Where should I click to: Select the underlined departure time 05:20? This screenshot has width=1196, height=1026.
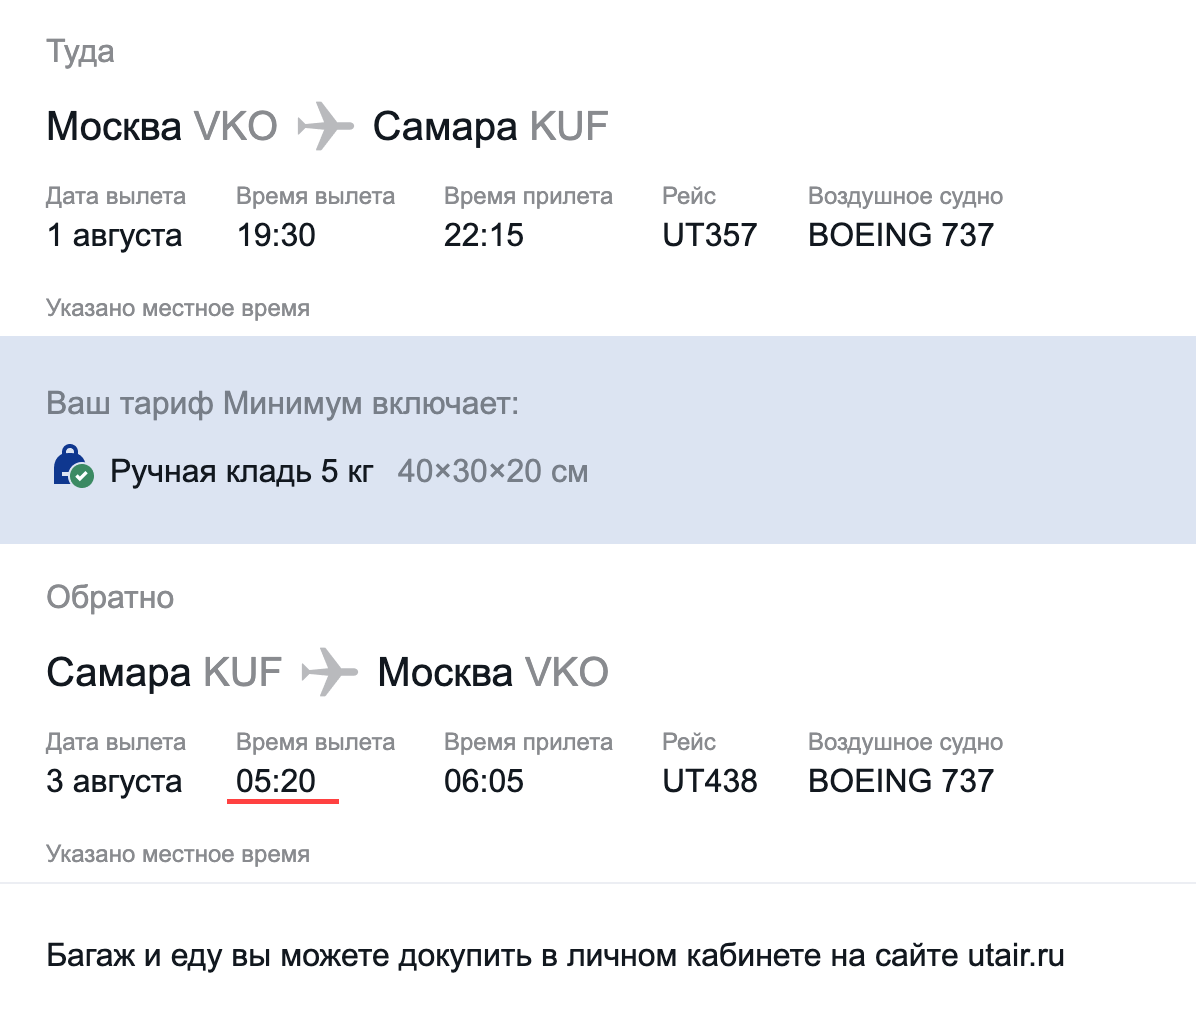click(x=276, y=781)
